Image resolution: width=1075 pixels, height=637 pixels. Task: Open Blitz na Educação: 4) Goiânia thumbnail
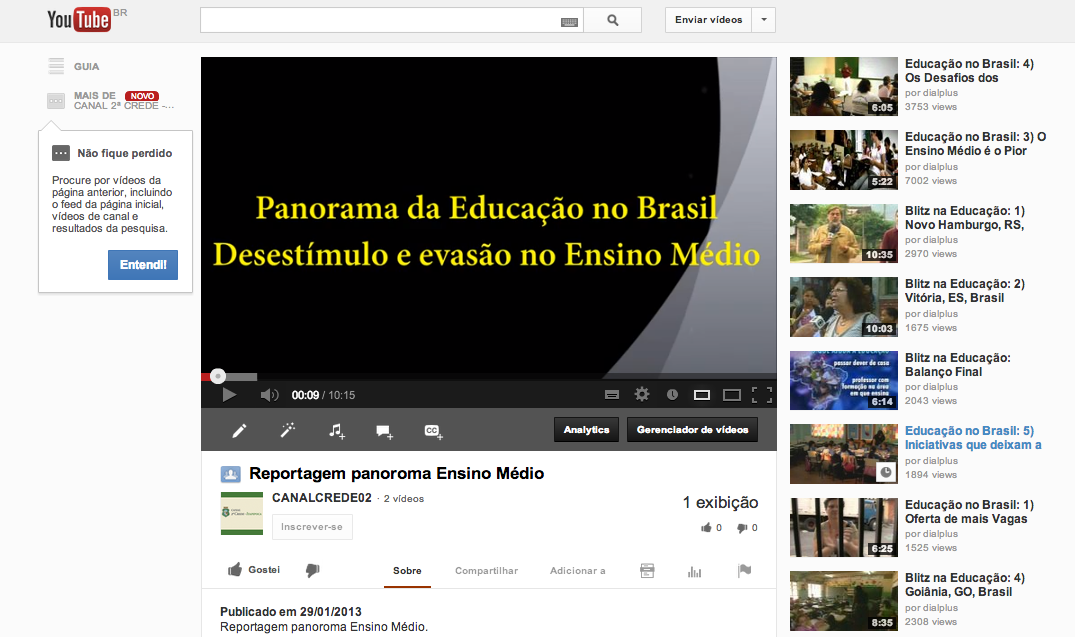843,601
